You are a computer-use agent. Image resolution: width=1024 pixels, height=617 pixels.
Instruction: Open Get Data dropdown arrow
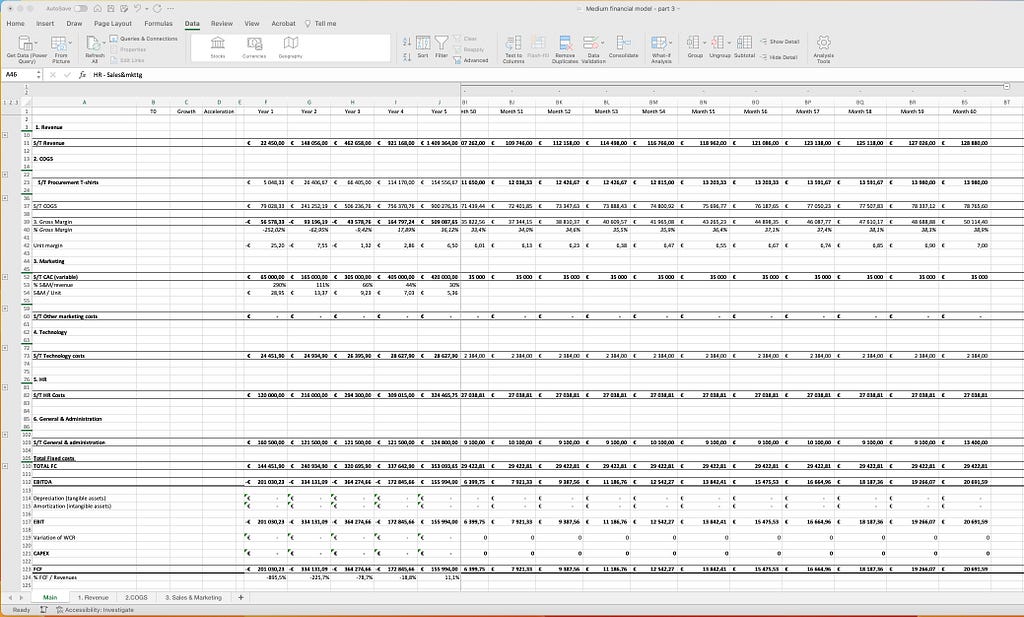[x=35, y=43]
